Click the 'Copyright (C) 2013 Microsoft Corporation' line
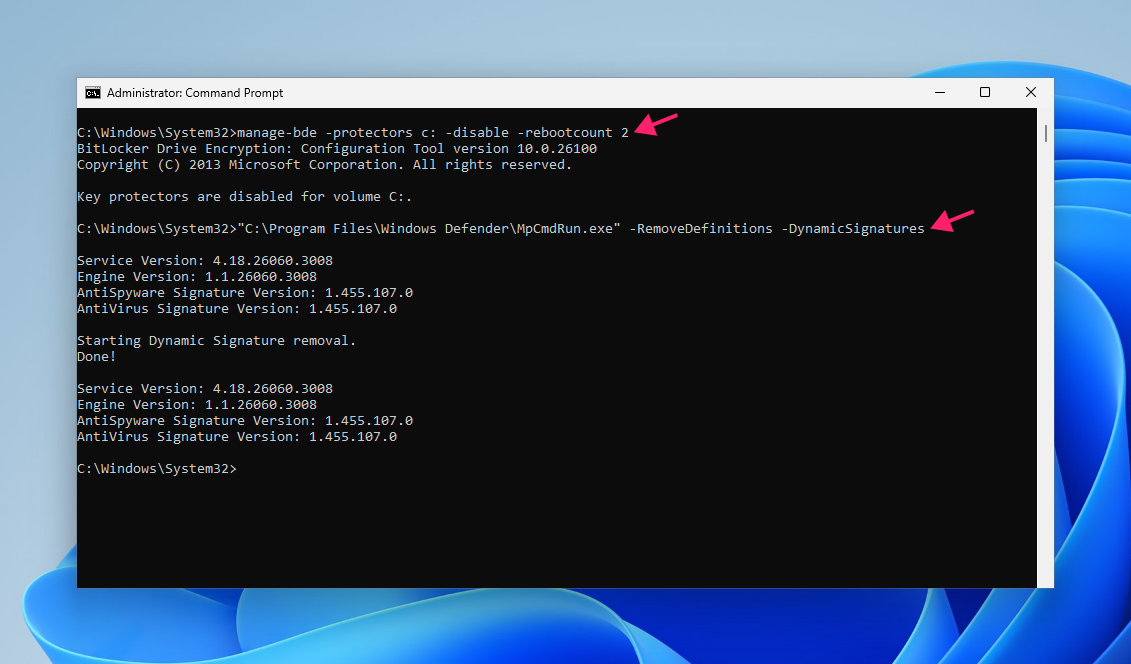The width and height of the screenshot is (1131, 664). 325,164
